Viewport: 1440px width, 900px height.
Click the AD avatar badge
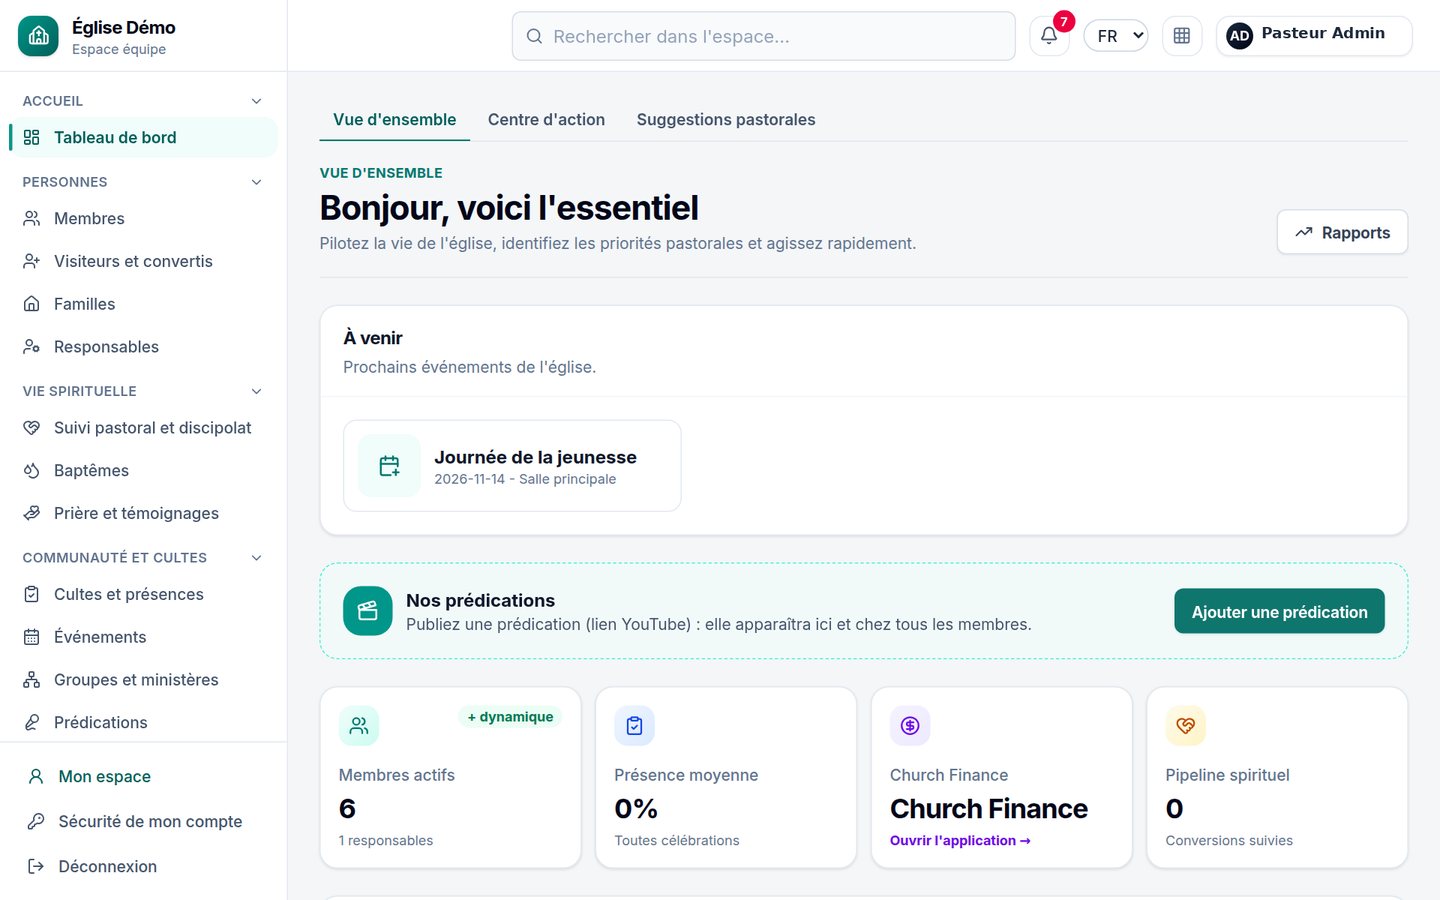pos(1239,36)
